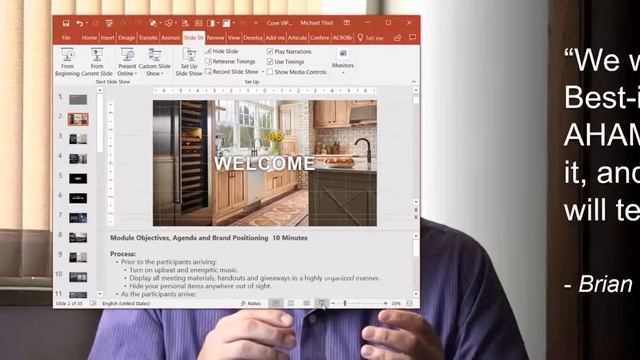Click the Undo arrow icon

79,23
